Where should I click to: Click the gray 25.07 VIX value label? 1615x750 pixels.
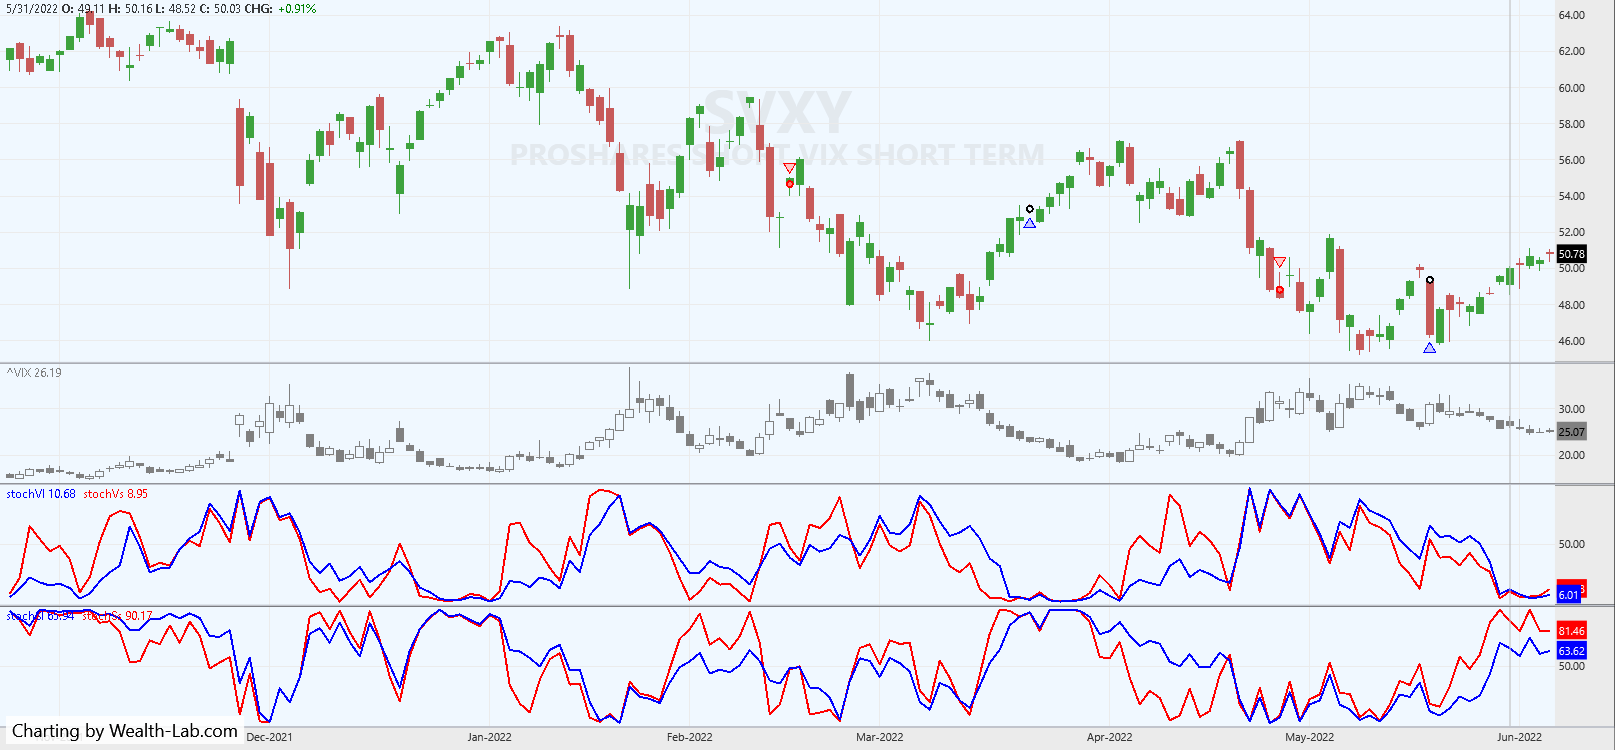coord(1572,432)
